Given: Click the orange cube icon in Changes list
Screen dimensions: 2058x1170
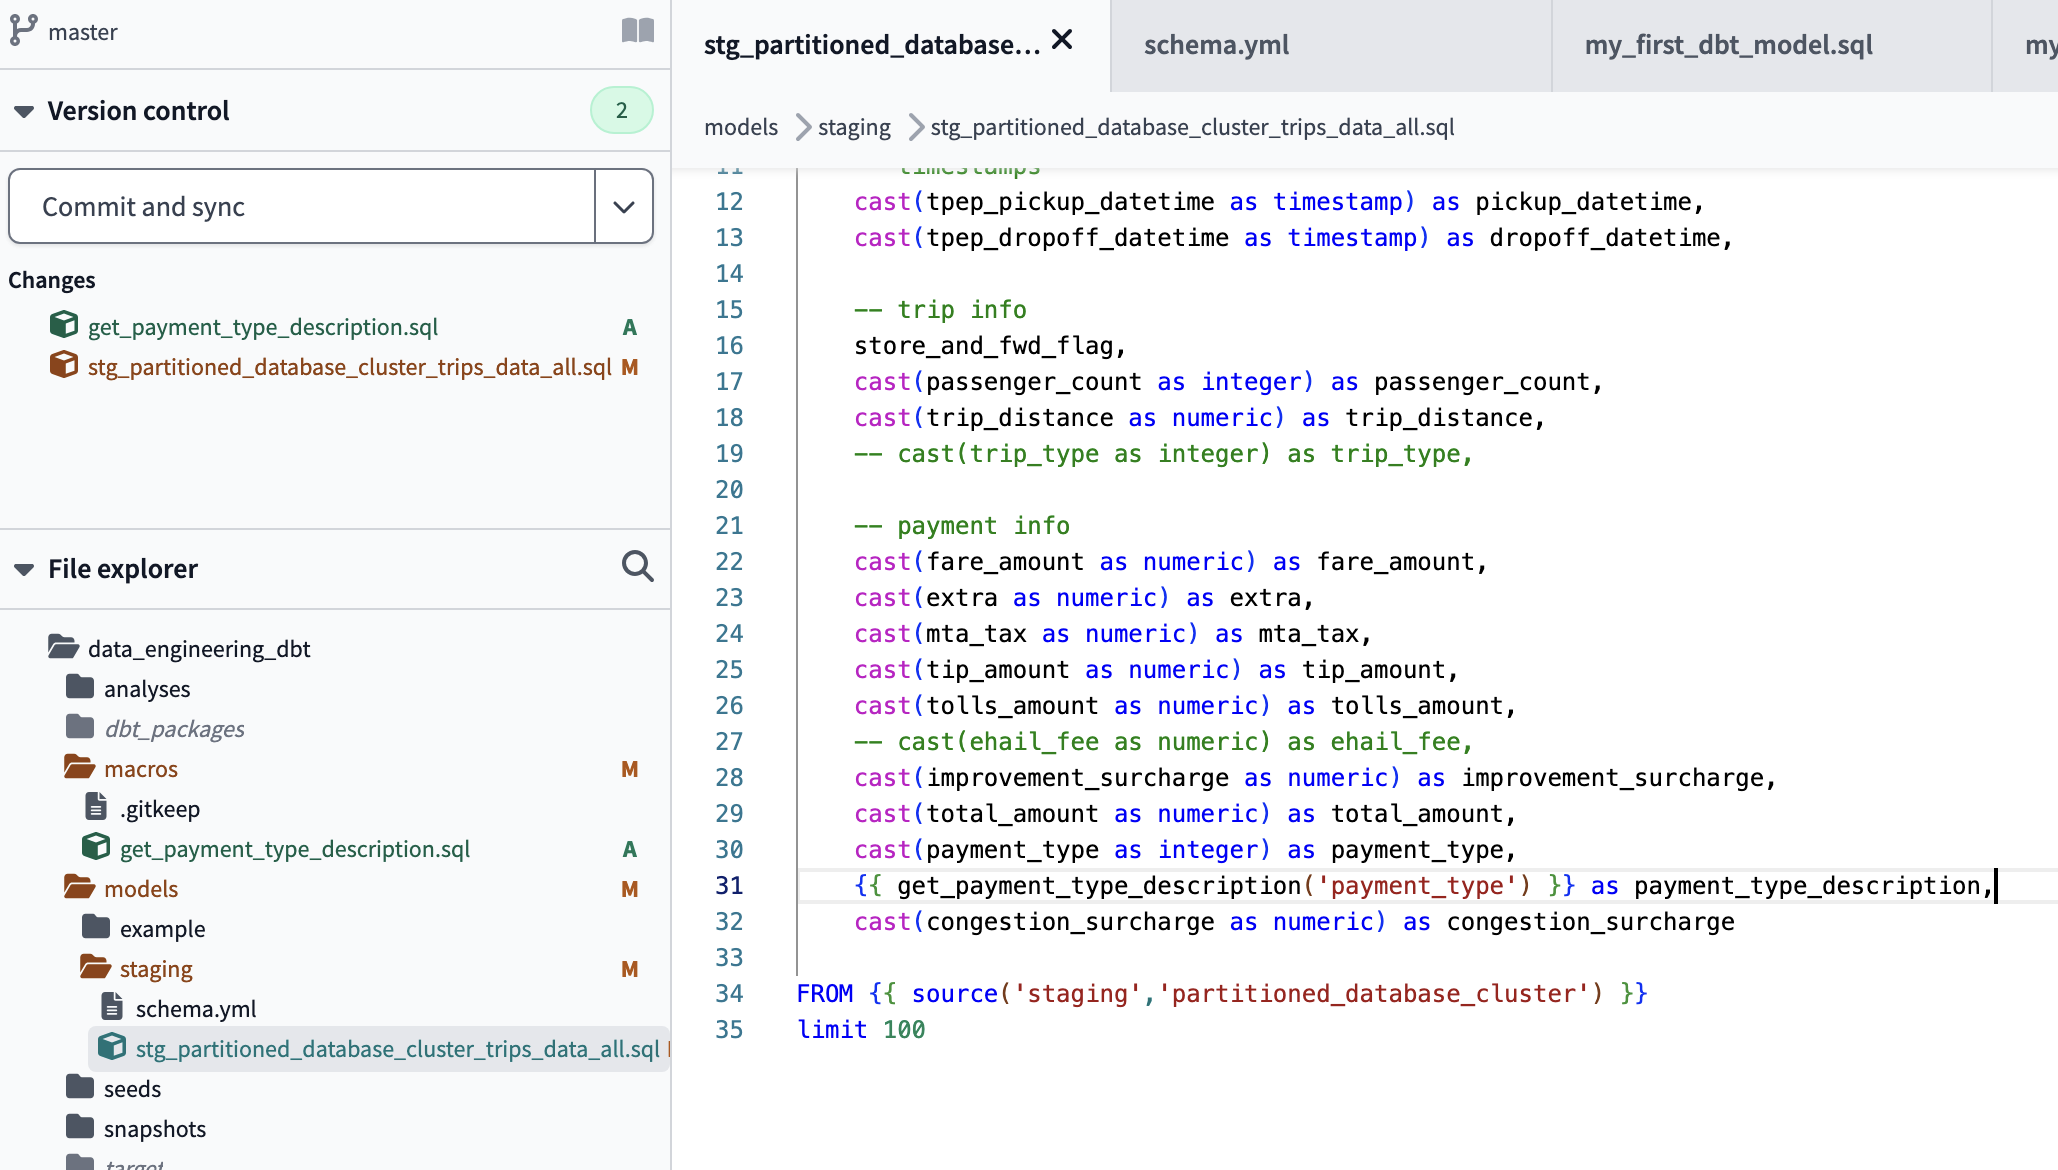Looking at the screenshot, I should [64, 365].
